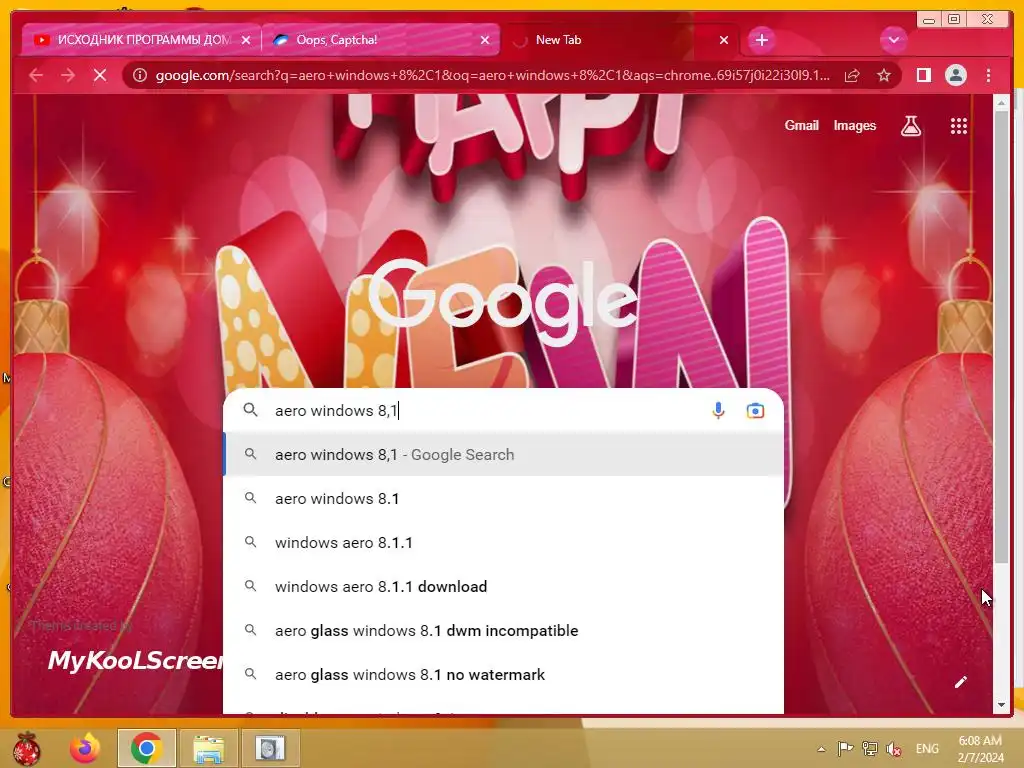Open File Explorer from the taskbar

[208, 748]
